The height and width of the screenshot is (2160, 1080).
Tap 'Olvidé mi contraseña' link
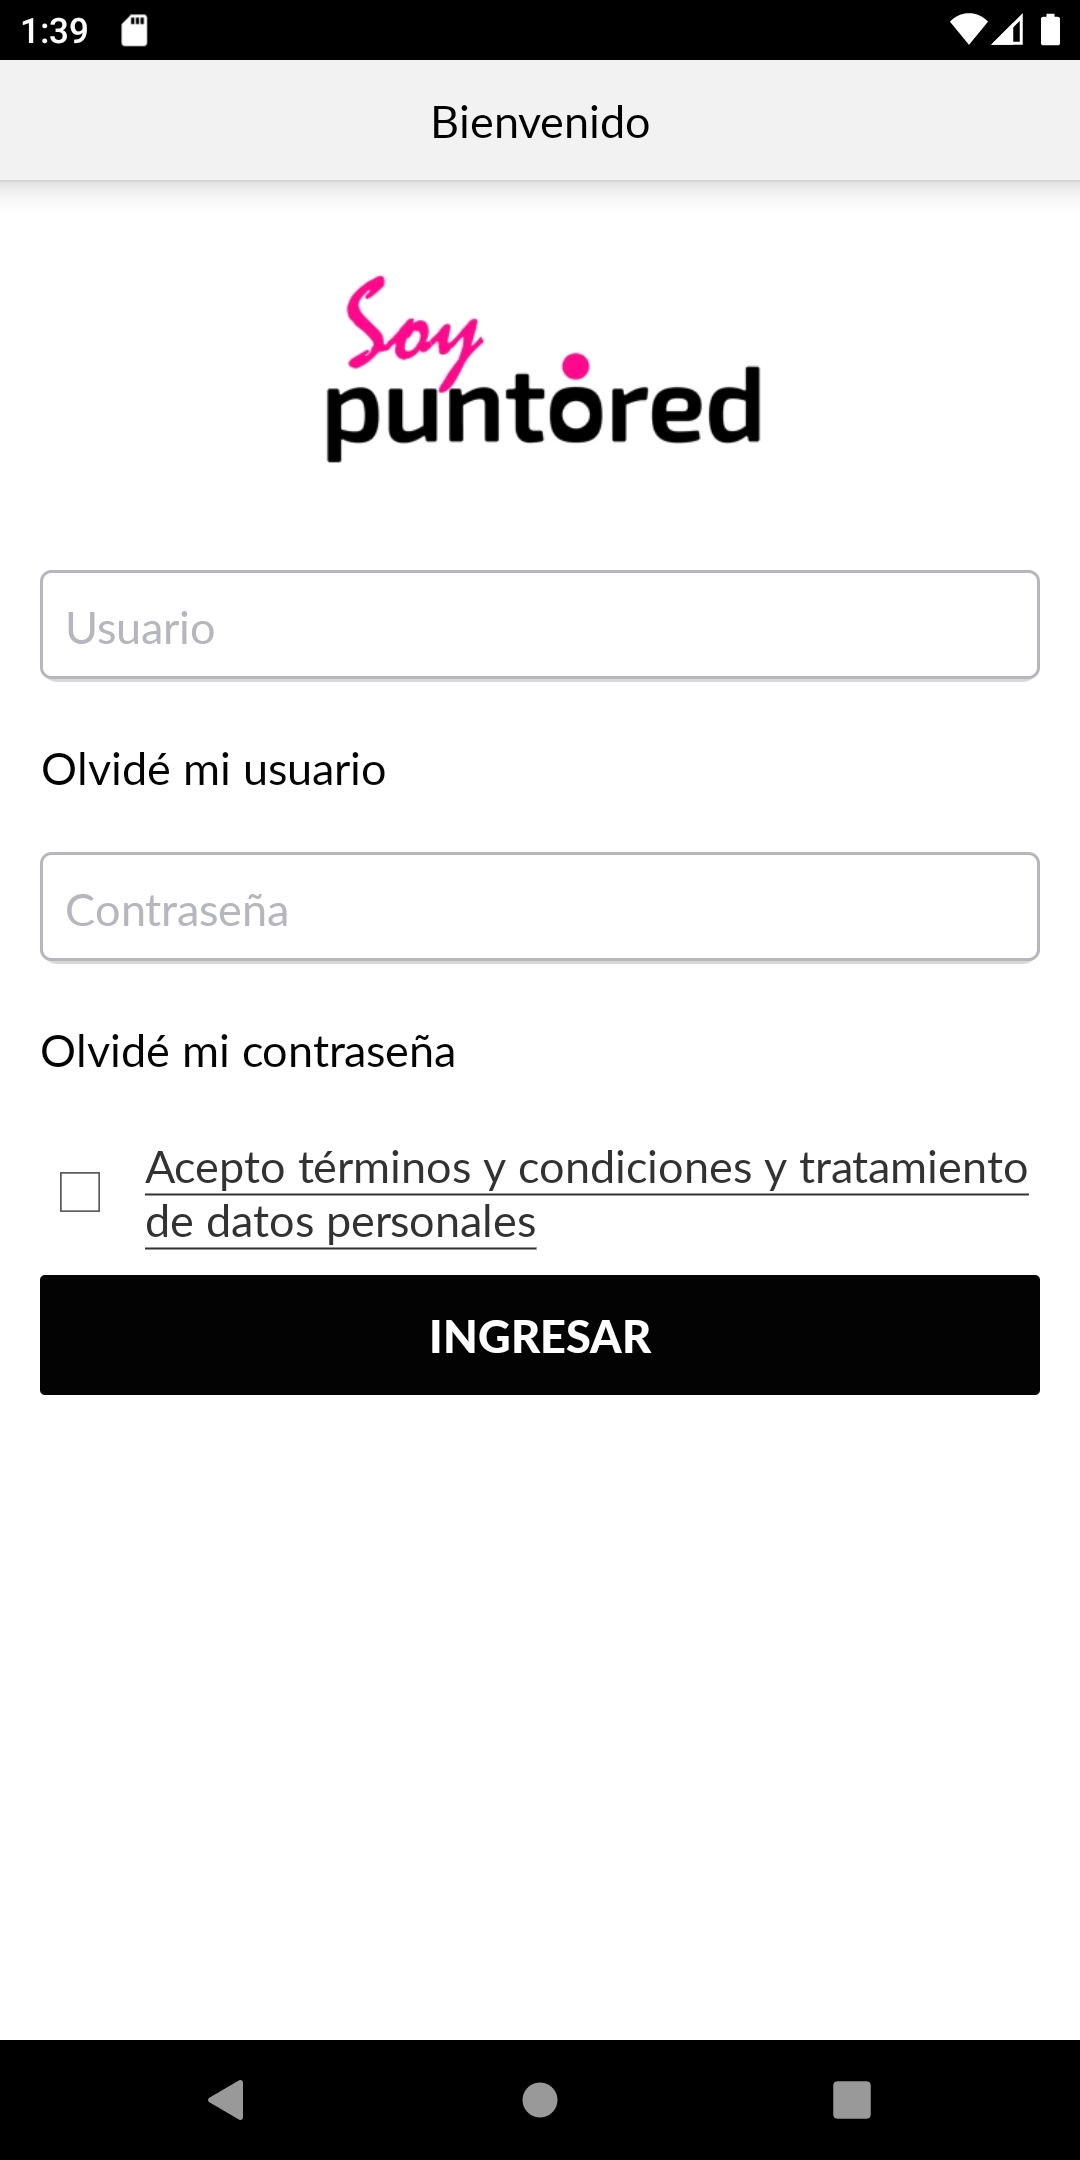click(x=248, y=1052)
